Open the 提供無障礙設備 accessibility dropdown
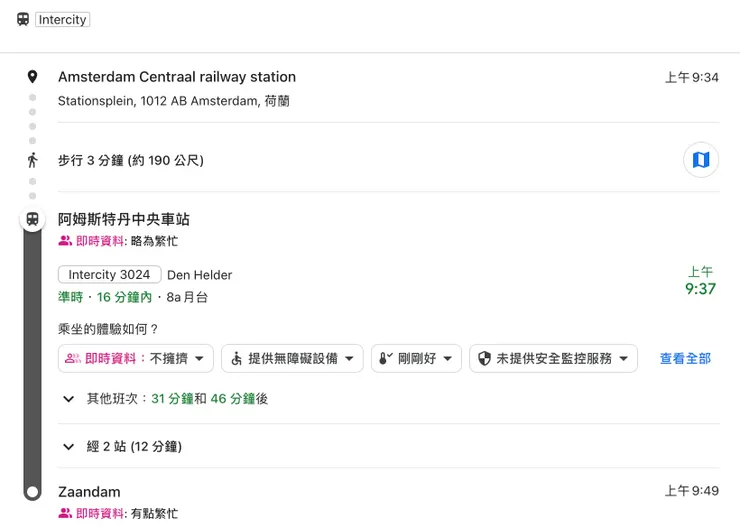The width and height of the screenshot is (740, 528). point(291,358)
